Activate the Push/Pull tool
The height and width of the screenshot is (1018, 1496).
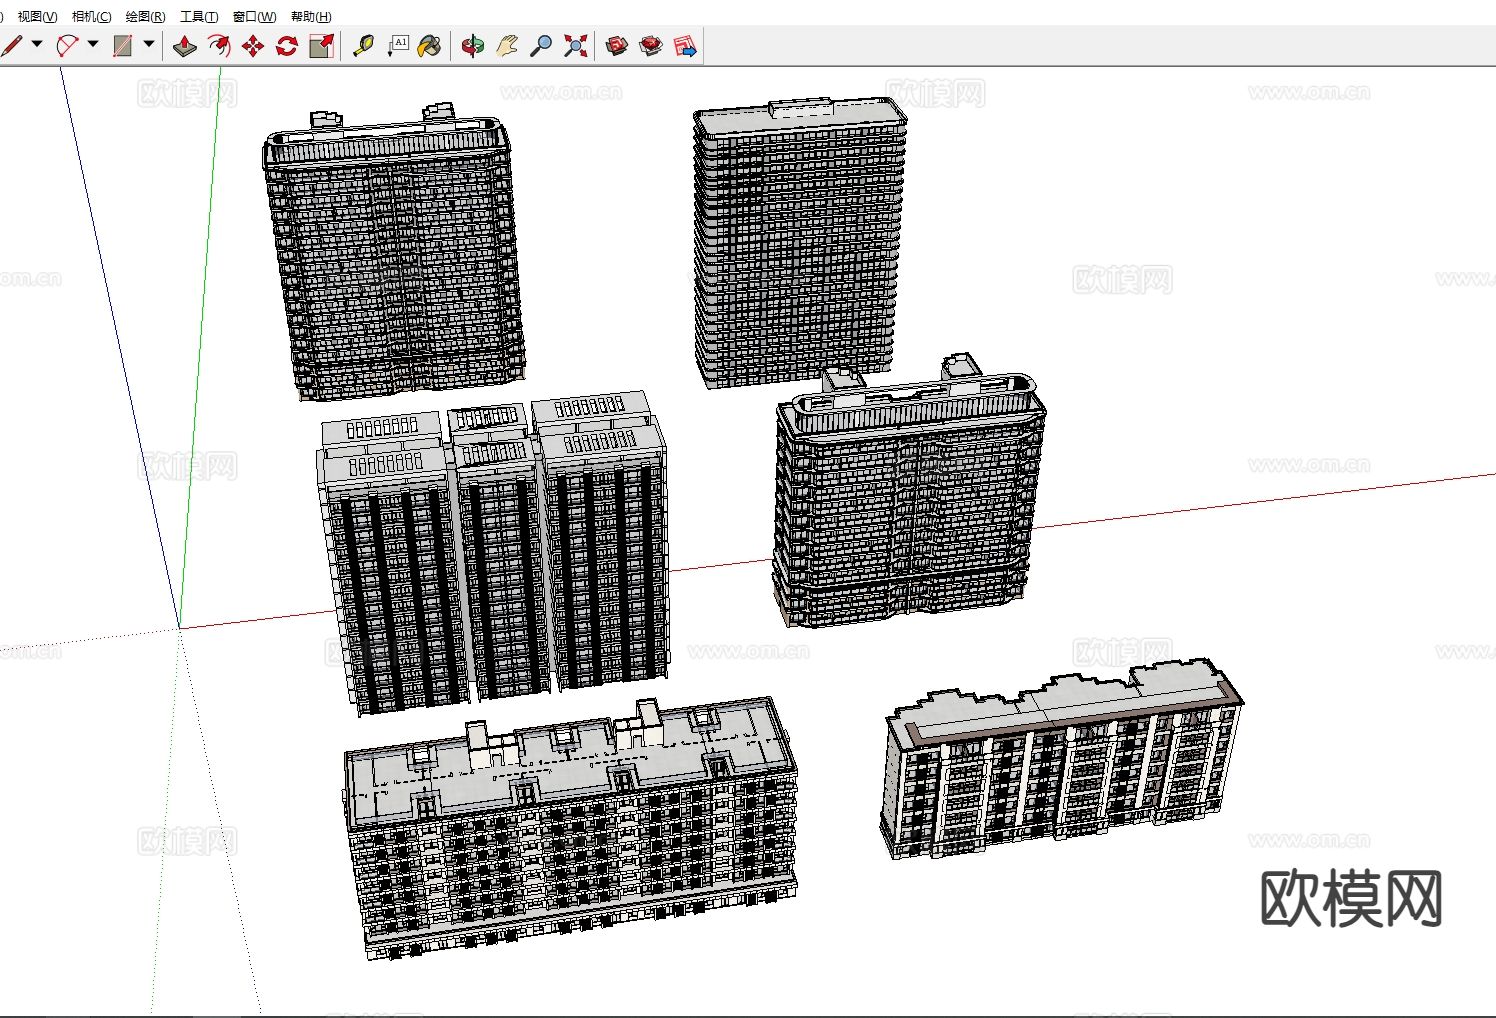coord(185,46)
